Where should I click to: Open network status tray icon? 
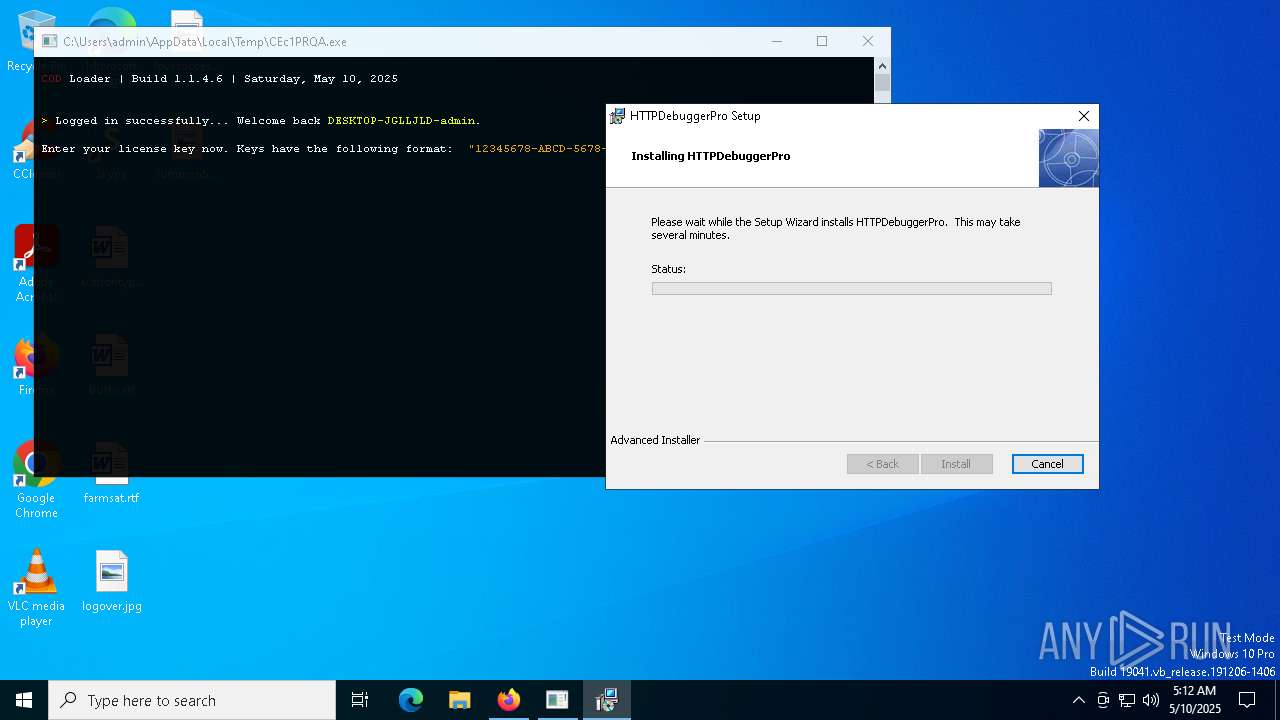click(x=1127, y=700)
